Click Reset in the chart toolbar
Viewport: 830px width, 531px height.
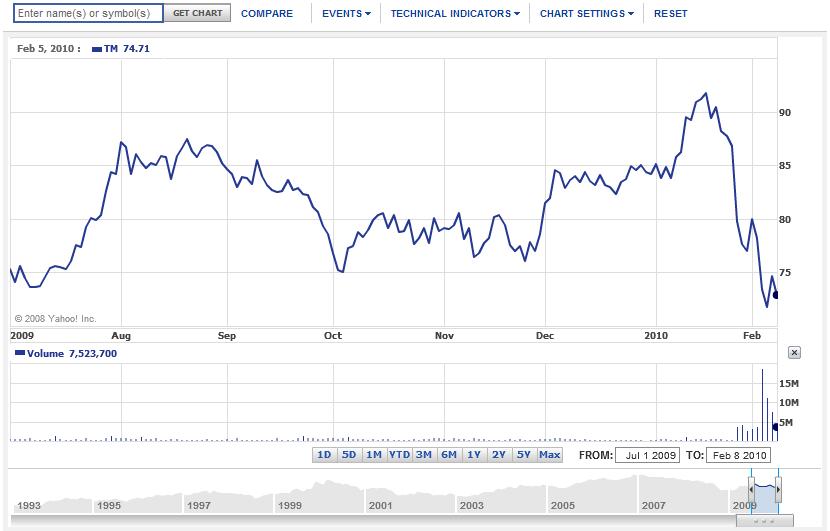click(670, 14)
